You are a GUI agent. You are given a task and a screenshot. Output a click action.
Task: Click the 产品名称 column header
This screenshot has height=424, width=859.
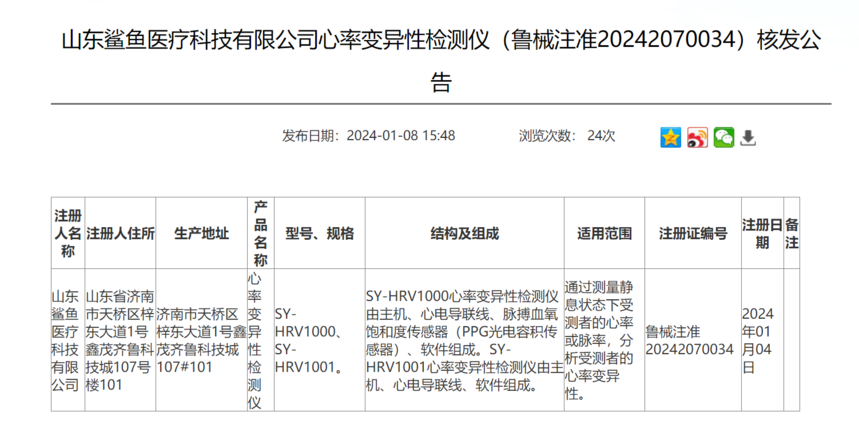click(x=261, y=233)
